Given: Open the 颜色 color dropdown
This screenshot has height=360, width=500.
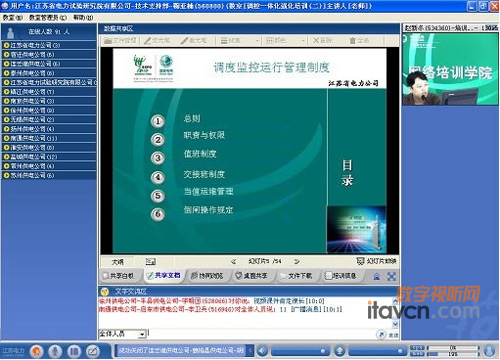Looking at the screenshot, I should 303,41.
